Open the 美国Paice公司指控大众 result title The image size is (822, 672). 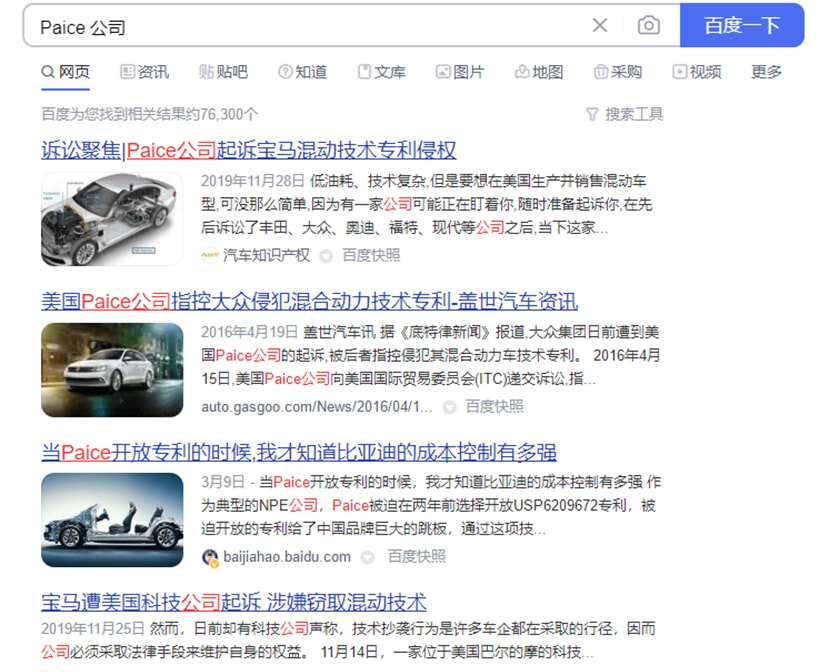(x=309, y=302)
